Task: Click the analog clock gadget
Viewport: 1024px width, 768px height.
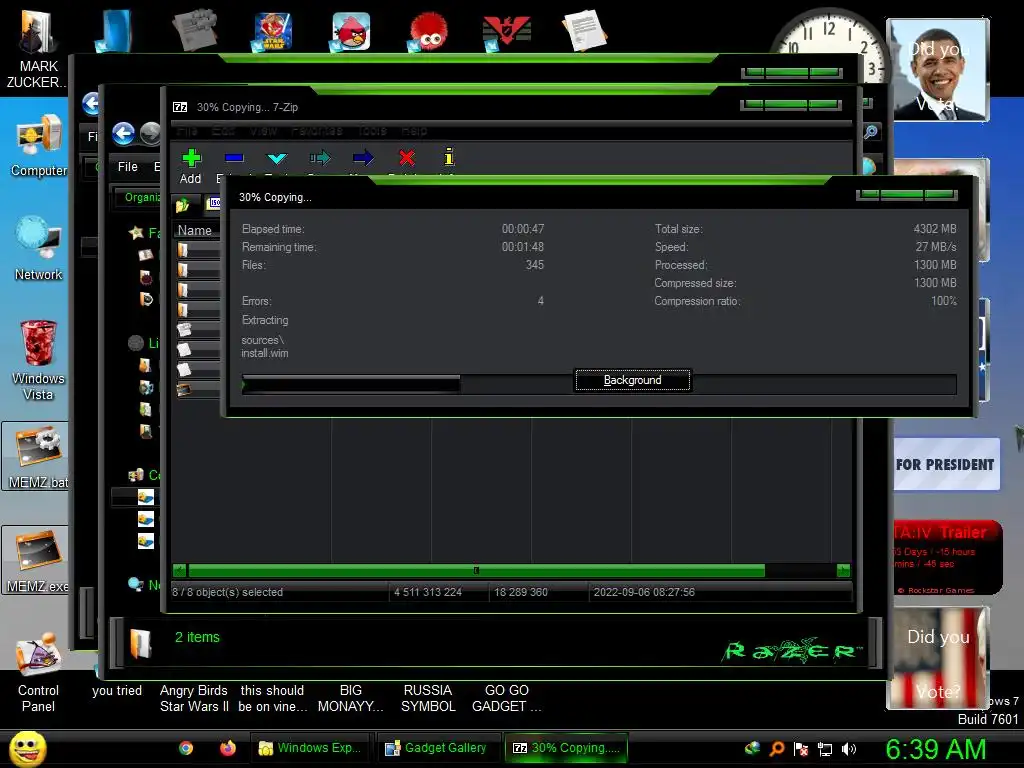Action: (828, 46)
